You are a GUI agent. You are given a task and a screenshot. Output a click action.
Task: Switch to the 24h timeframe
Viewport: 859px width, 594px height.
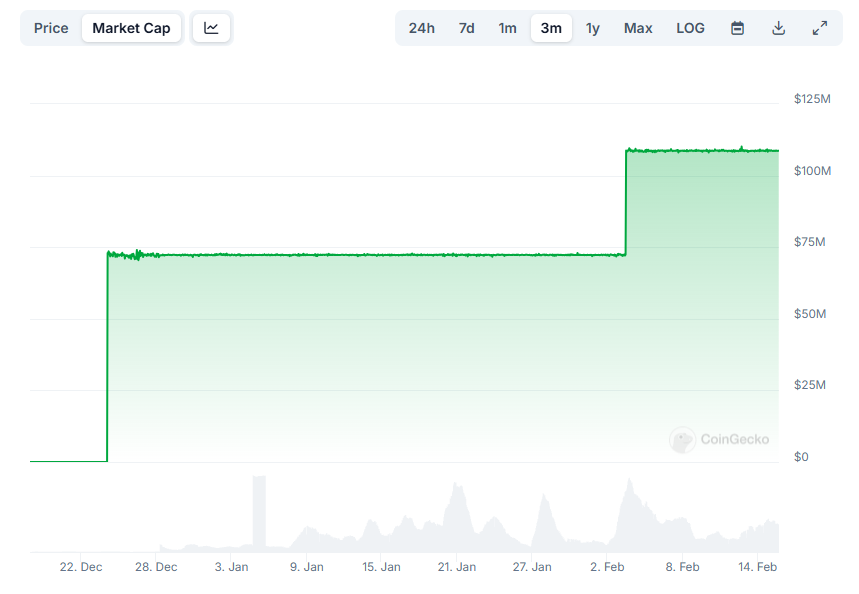[x=421, y=28]
